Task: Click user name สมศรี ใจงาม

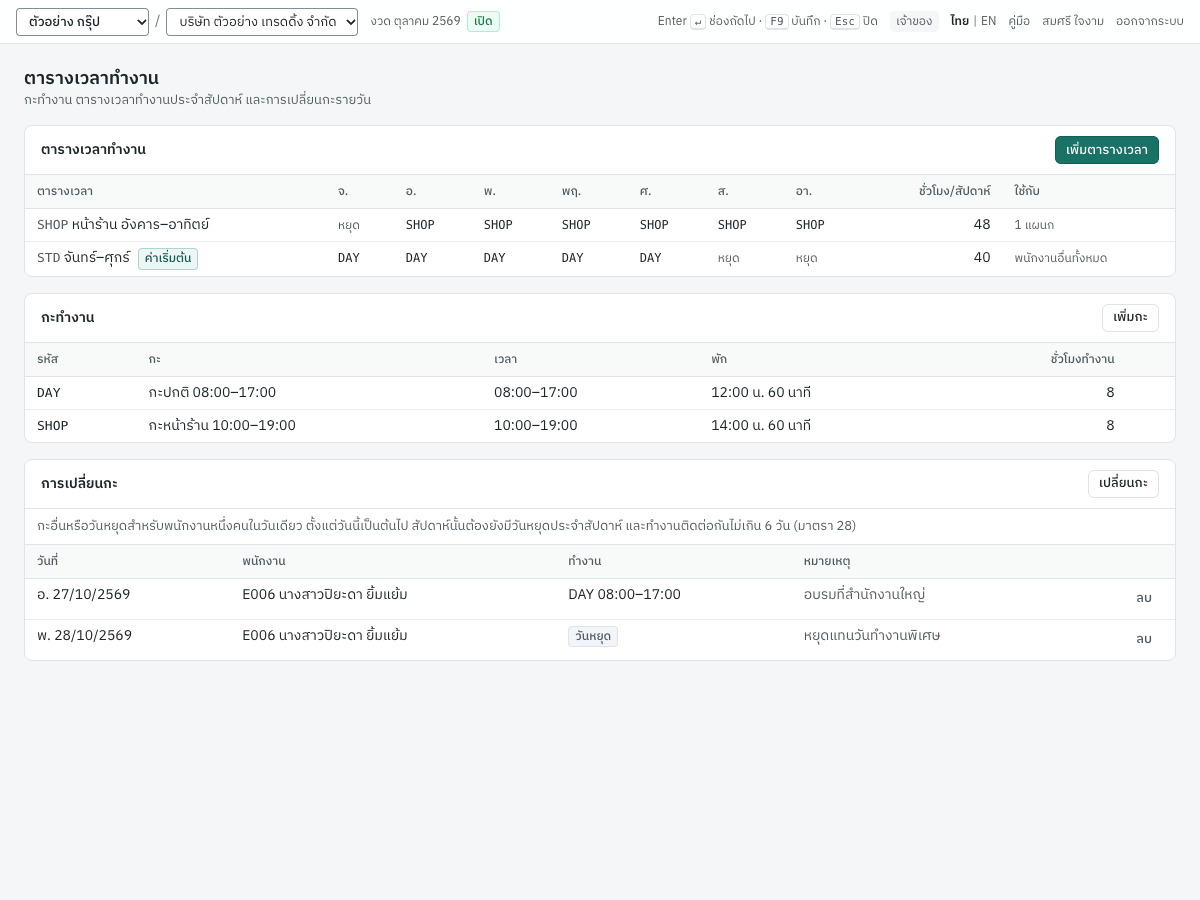Action: [1073, 21]
